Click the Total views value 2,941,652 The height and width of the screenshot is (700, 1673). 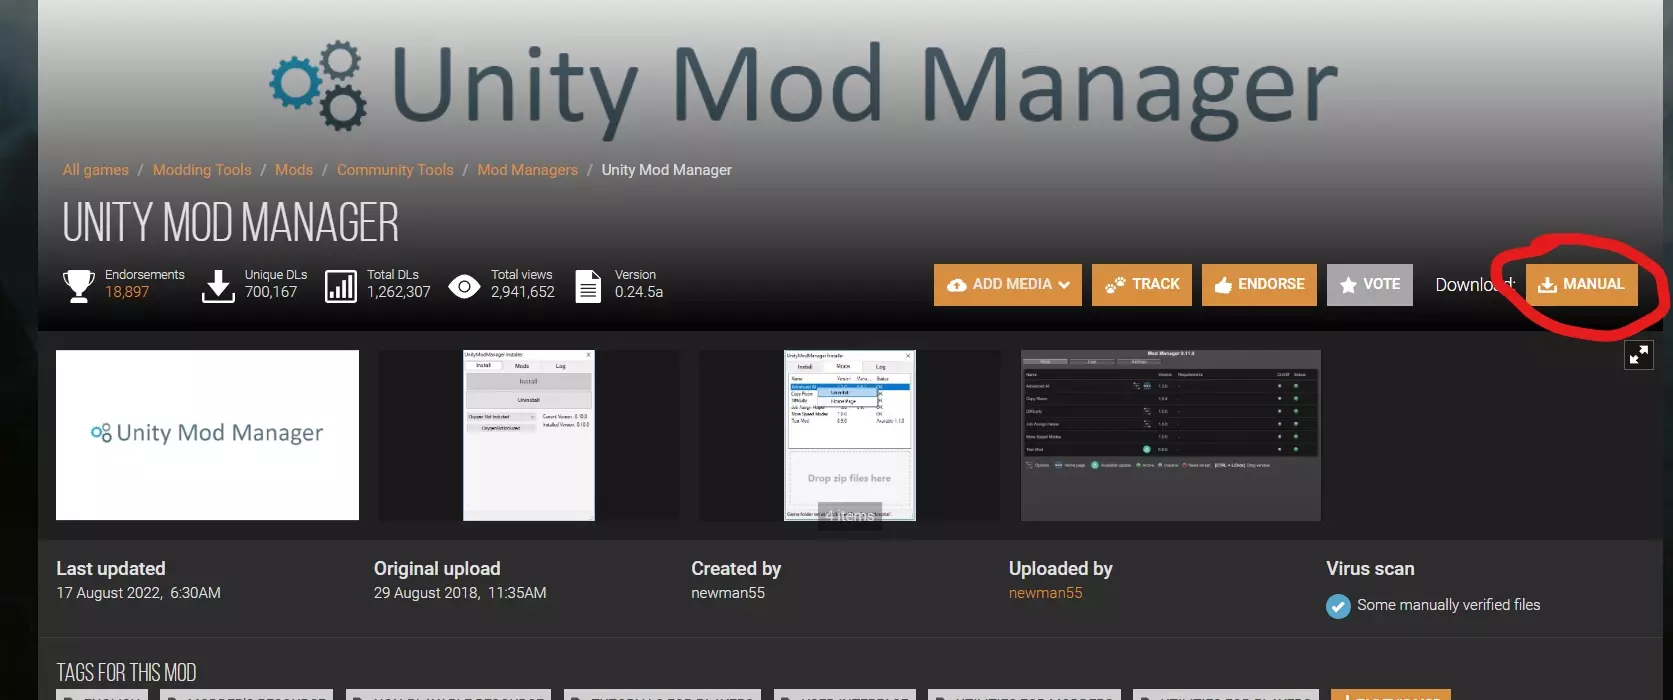(522, 292)
